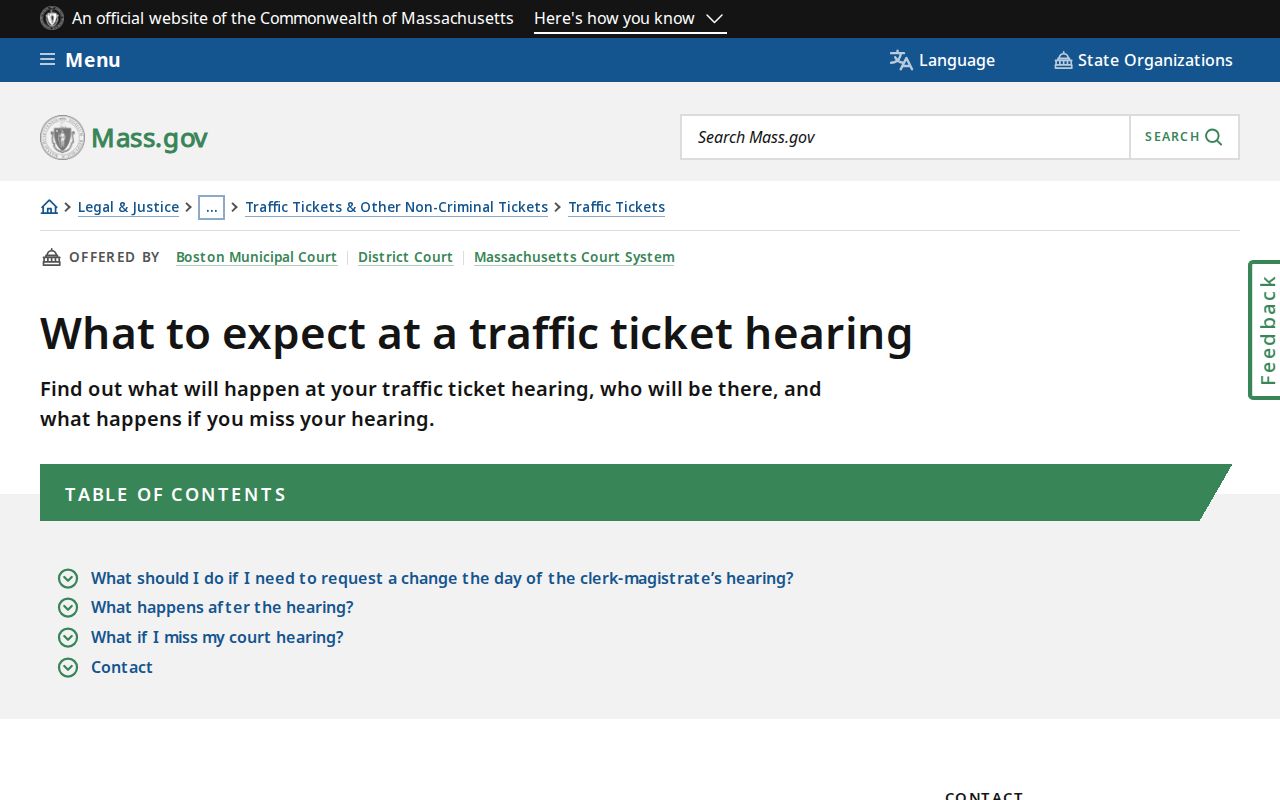
Task: Click the District Court link
Action: [x=405, y=257]
